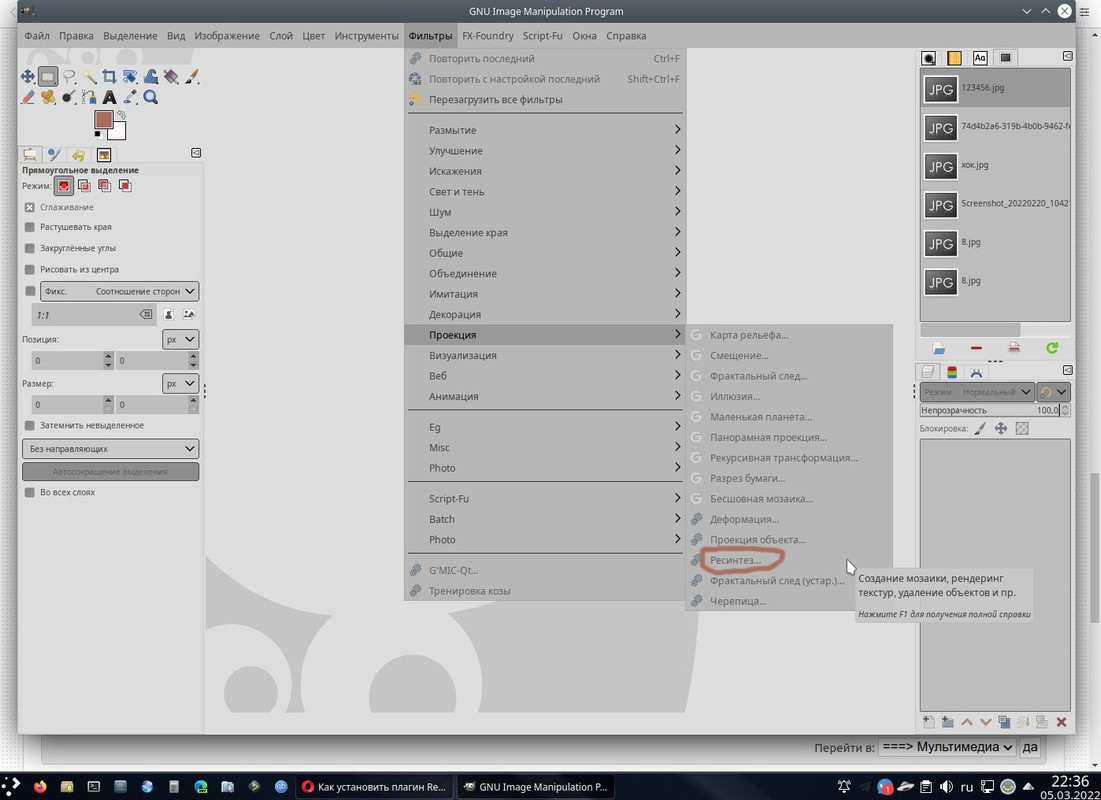Open the Слой menu
The width and height of the screenshot is (1101, 800).
click(x=281, y=36)
